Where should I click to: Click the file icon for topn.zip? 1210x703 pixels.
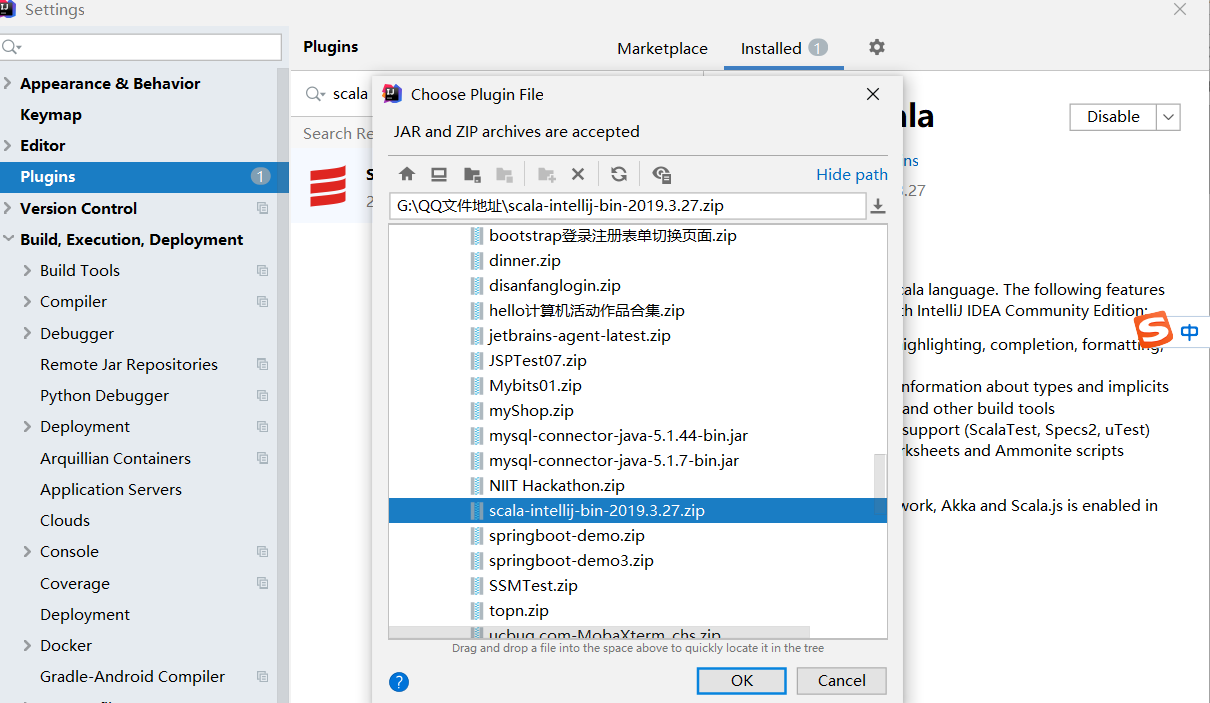click(476, 610)
